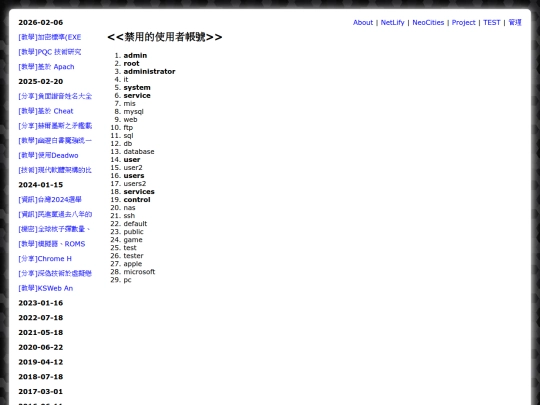Screen dimensions: 540x405
Task: Select the 'mysql' list entry
Action: [134, 112]
